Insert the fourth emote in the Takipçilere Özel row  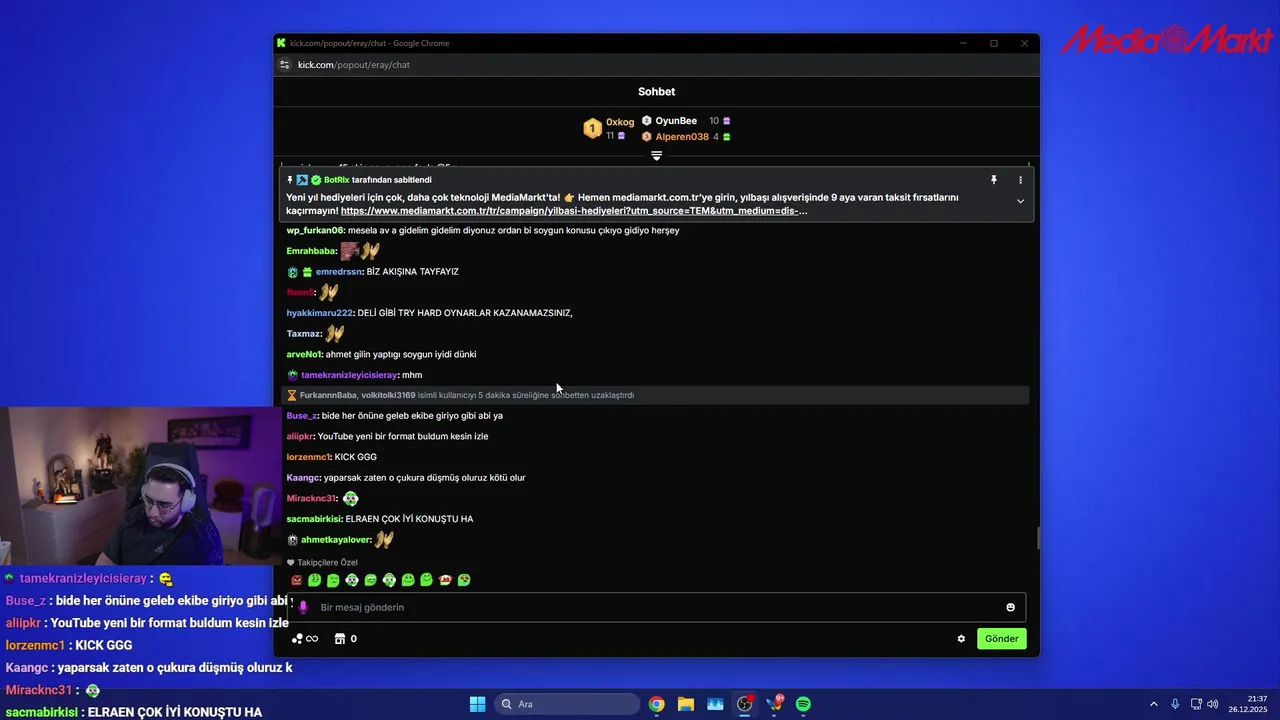click(x=352, y=580)
